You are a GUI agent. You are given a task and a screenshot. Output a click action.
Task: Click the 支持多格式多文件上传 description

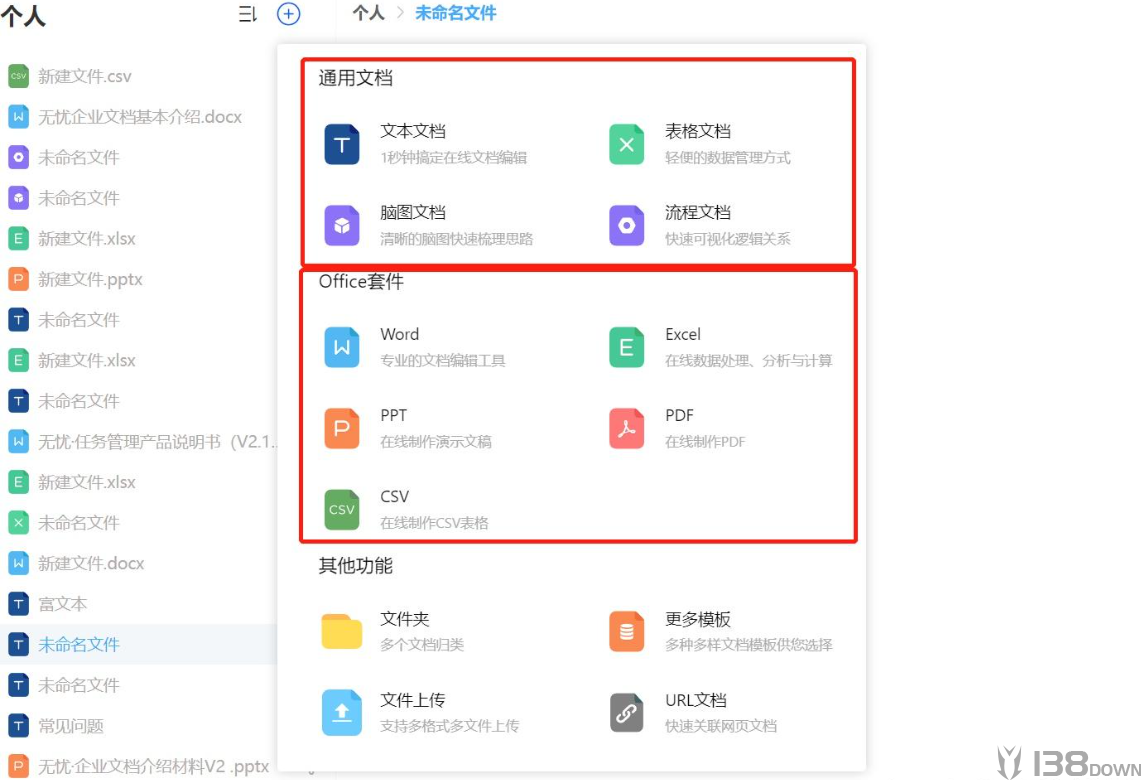click(450, 725)
